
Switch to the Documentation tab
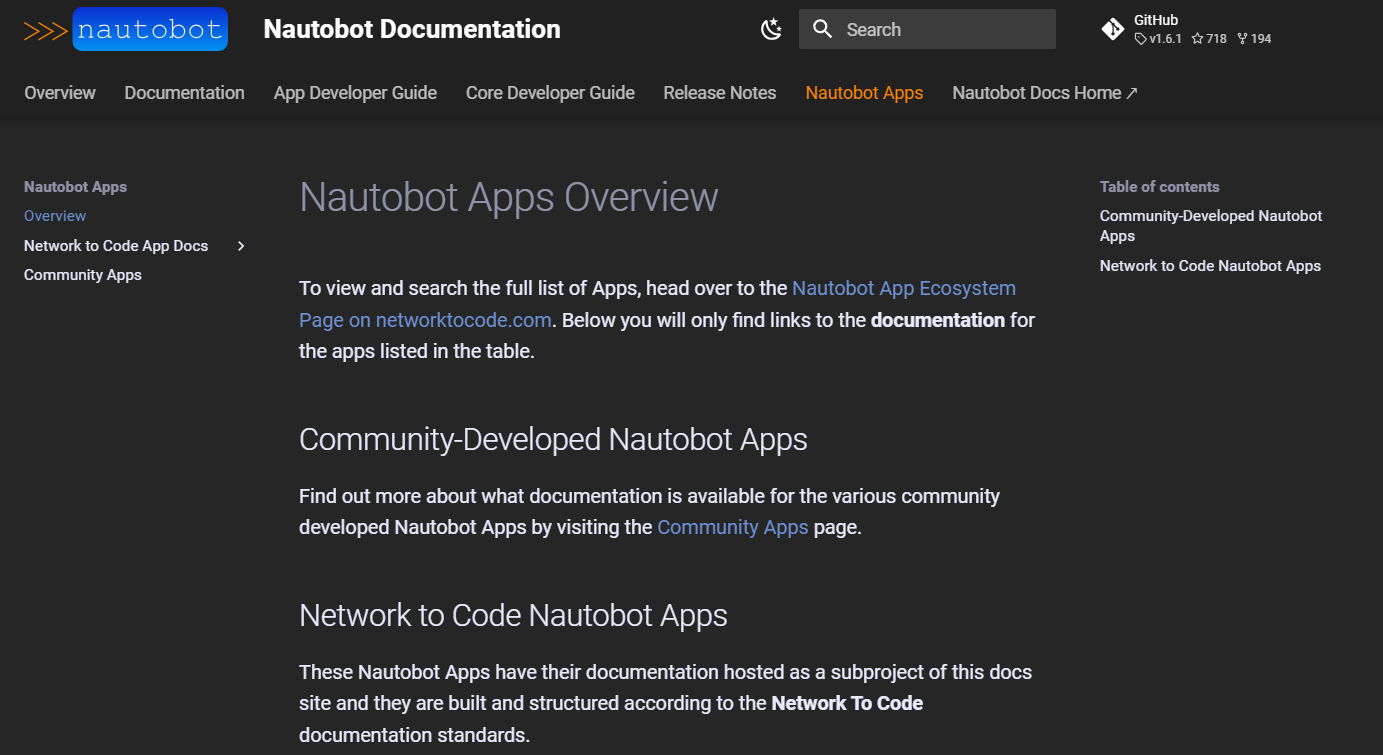[184, 93]
